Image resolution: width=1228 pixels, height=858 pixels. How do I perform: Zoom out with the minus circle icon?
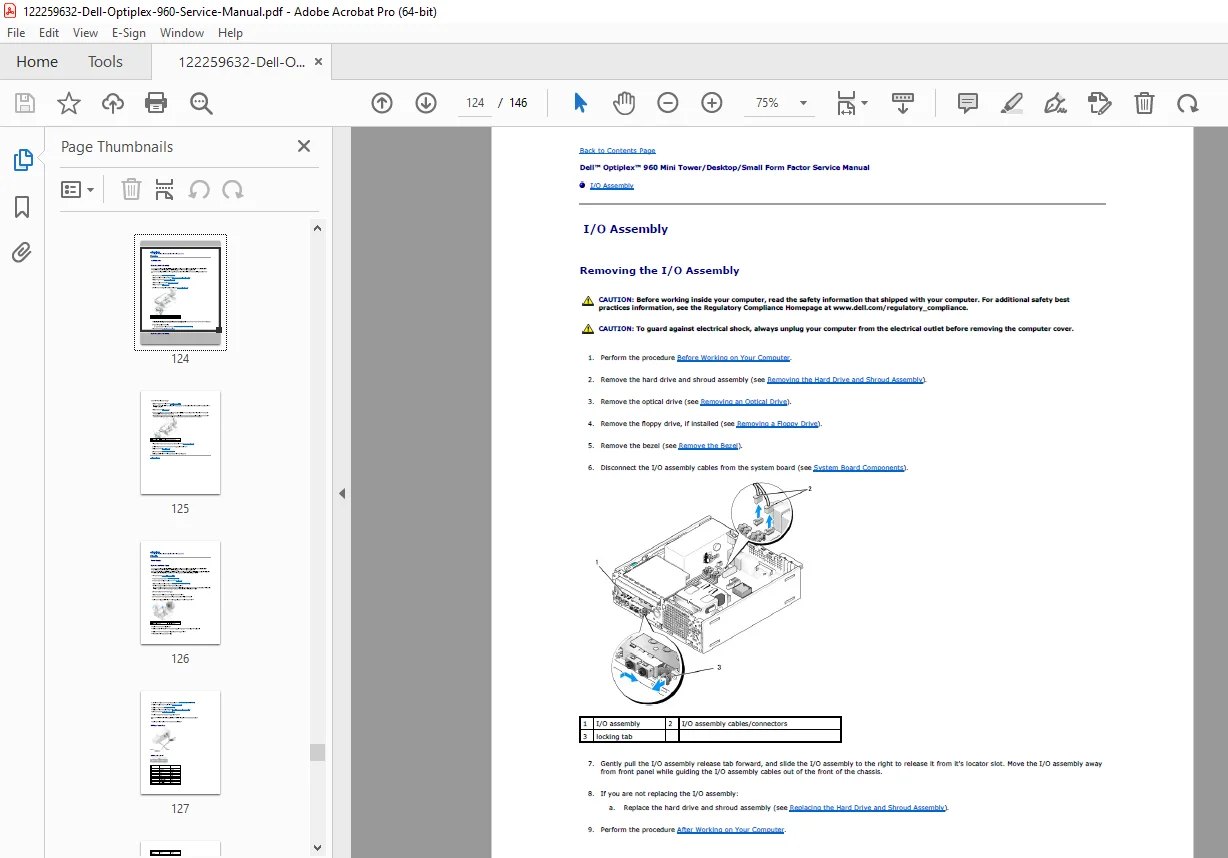click(x=668, y=103)
